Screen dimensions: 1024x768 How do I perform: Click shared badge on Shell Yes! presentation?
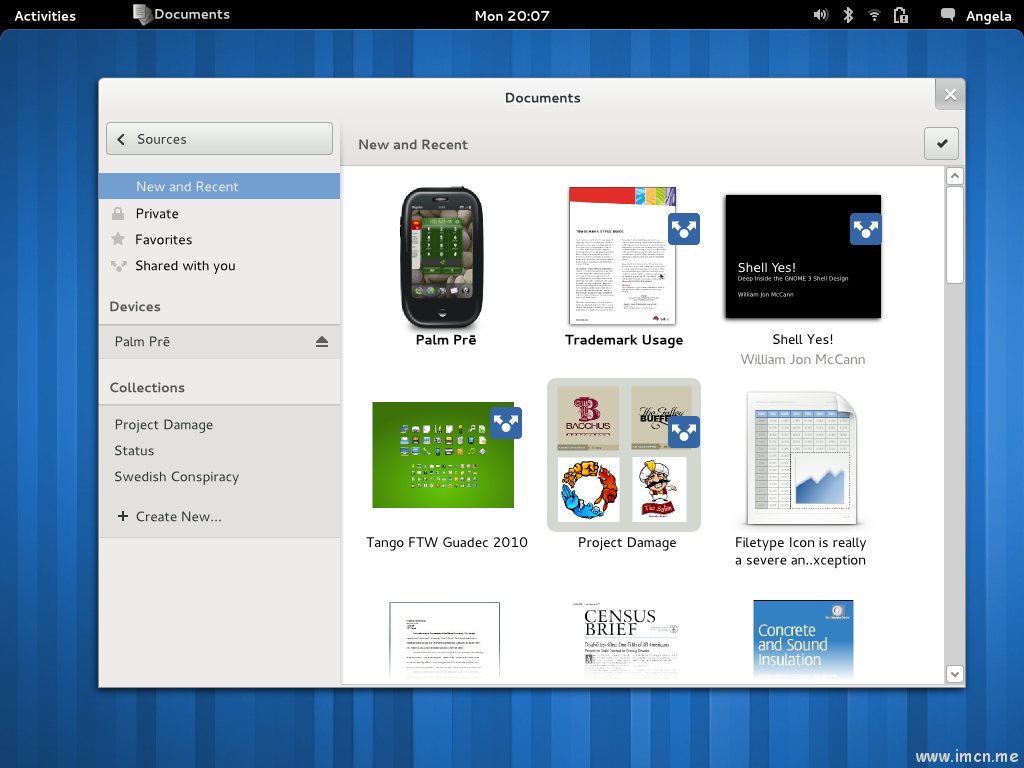[865, 229]
